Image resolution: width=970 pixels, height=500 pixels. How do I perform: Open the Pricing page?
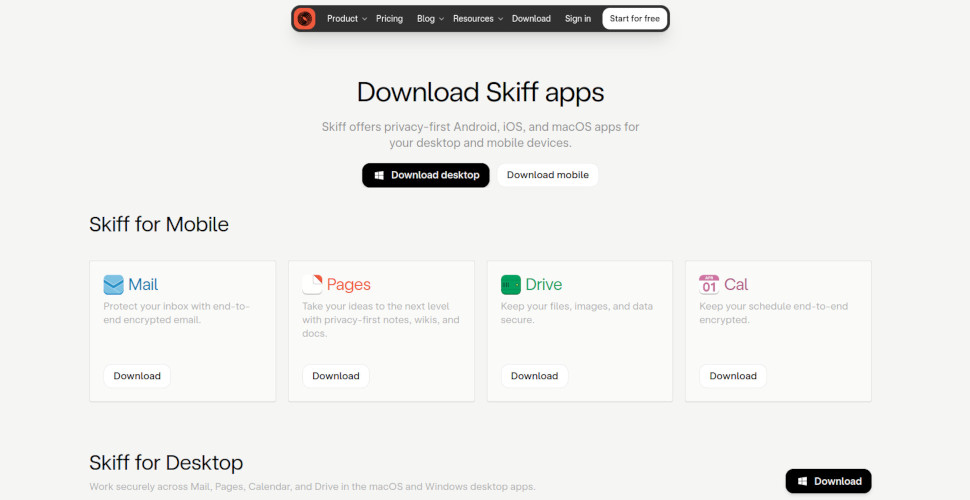click(x=389, y=19)
